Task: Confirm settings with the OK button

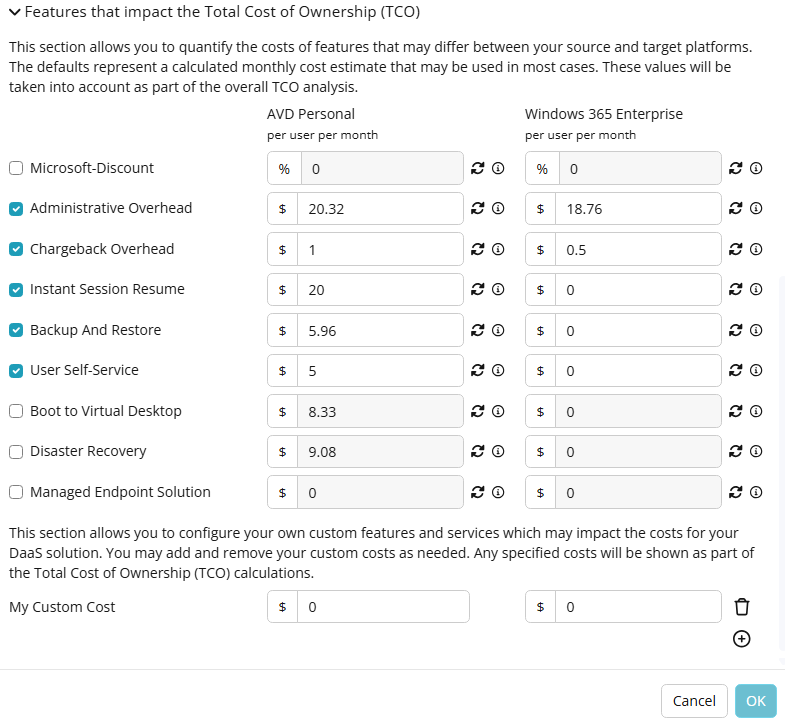Action: pyautogui.click(x=756, y=701)
